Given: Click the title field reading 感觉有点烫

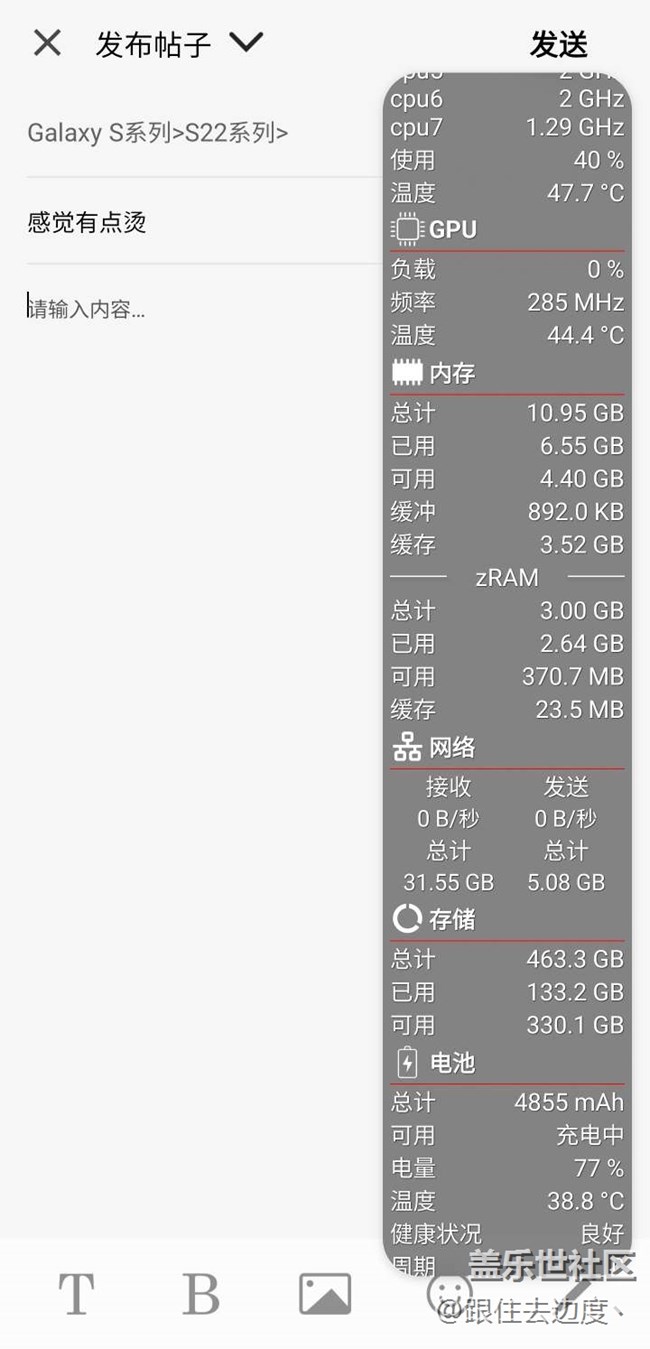Looking at the screenshot, I should [x=88, y=222].
